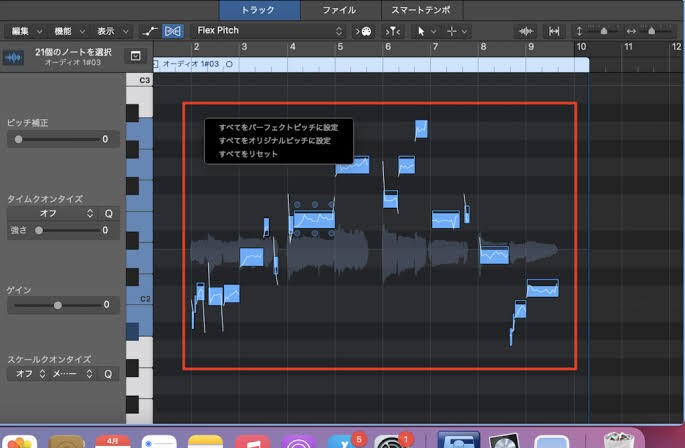The image size is (685, 448).
Task: Click the C3 piano key
Action: [140, 80]
